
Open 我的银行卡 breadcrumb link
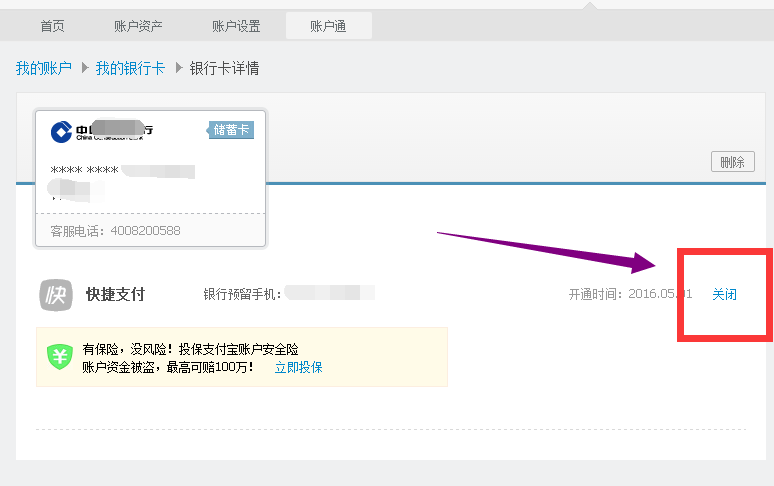click(x=130, y=68)
